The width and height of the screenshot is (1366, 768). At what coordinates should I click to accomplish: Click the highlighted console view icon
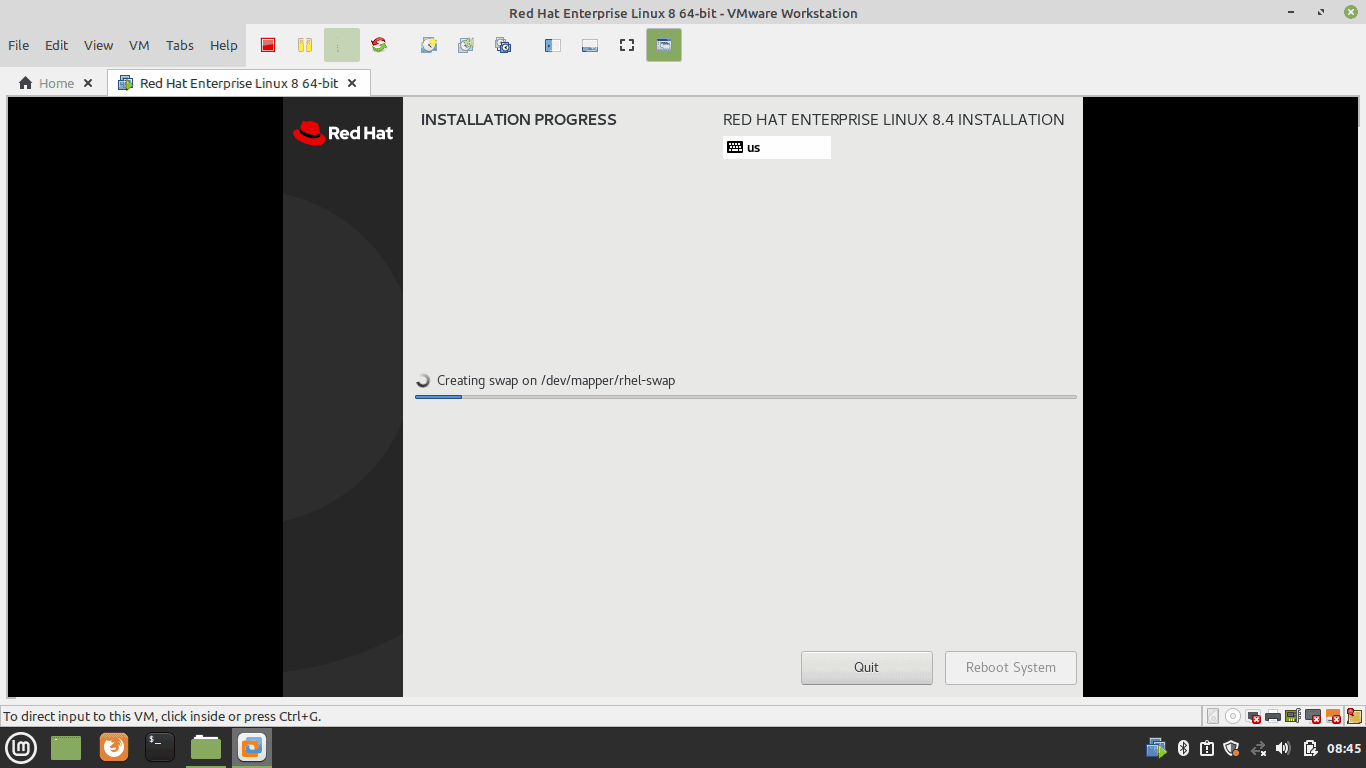664,45
